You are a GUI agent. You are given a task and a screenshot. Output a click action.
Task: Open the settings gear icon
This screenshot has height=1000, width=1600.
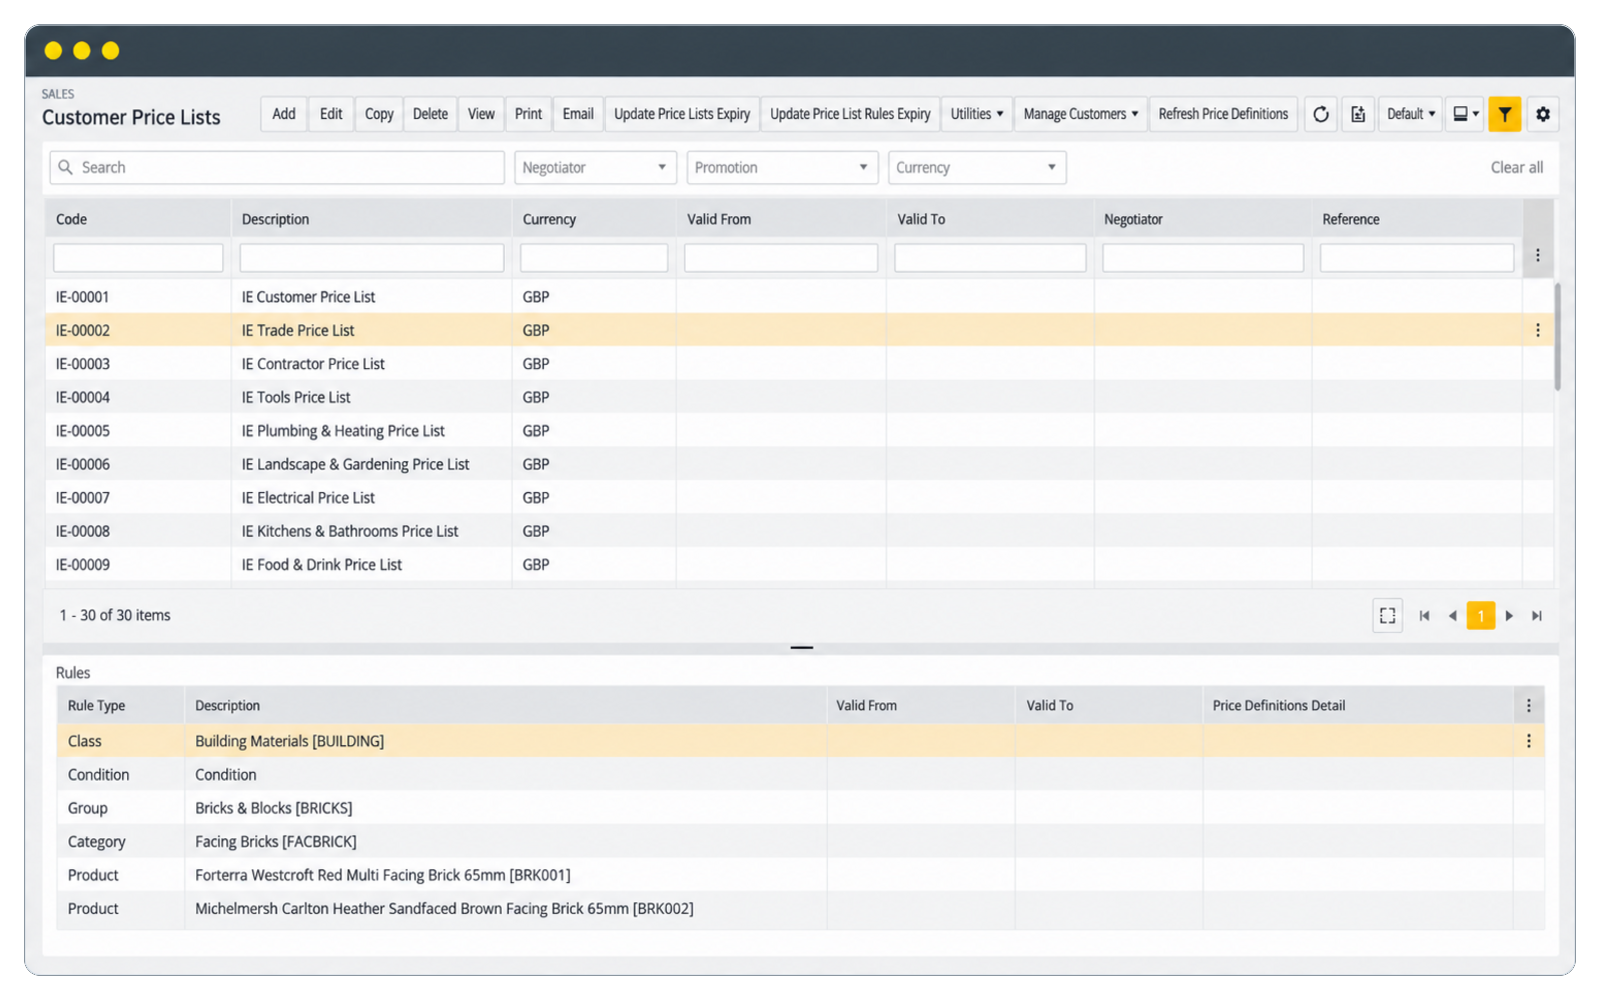tap(1543, 114)
